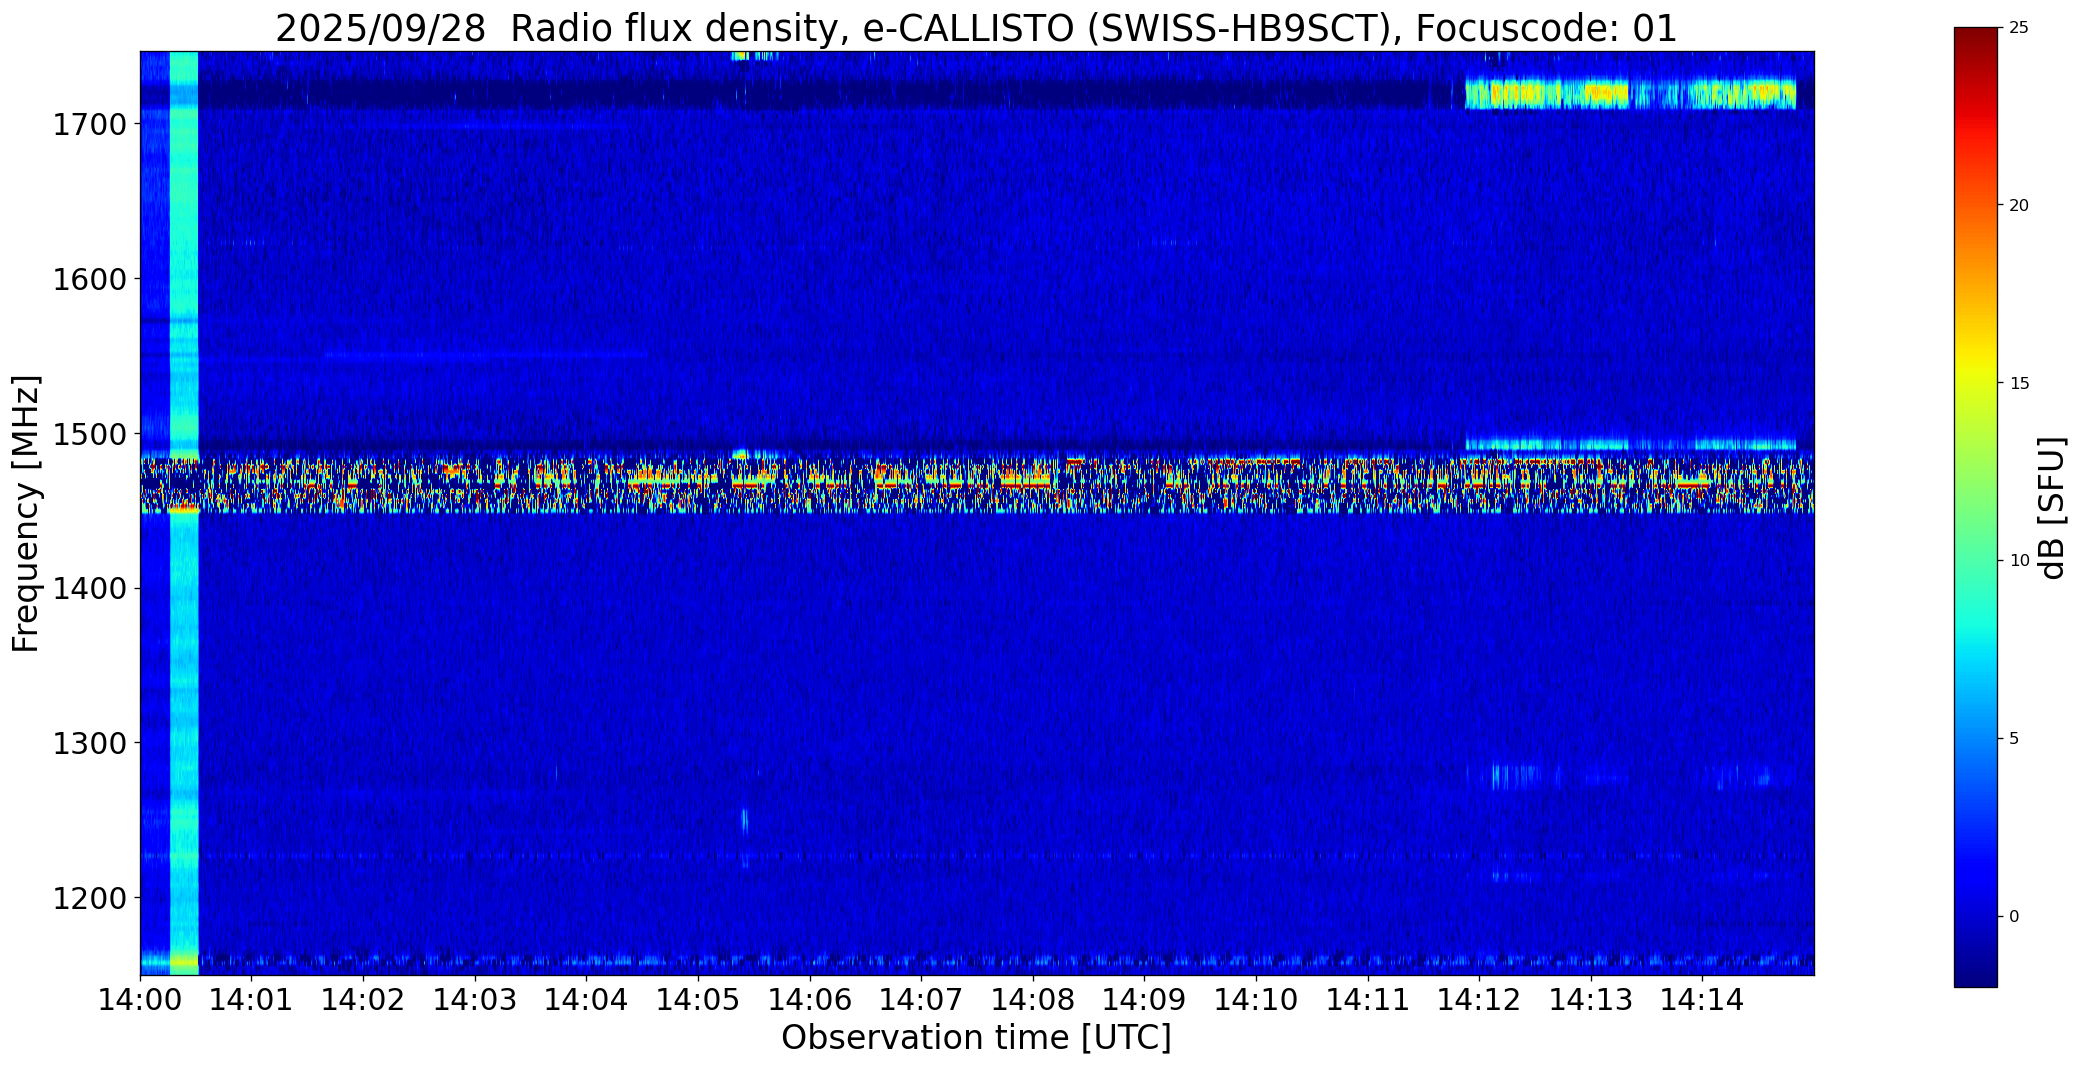Viewport: 2082px width, 1067px height.
Task: Click the 14:01 time tick label
Action: [252, 1000]
